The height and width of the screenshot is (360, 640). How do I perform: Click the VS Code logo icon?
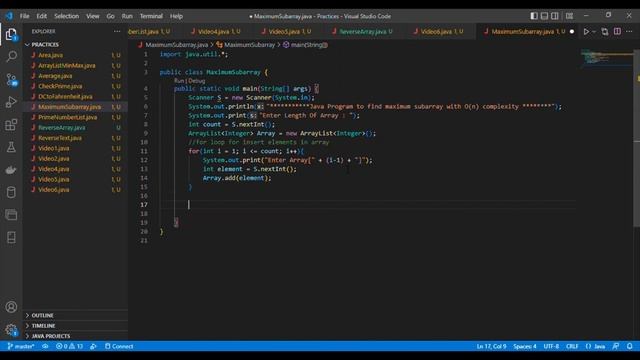[x=9, y=16]
